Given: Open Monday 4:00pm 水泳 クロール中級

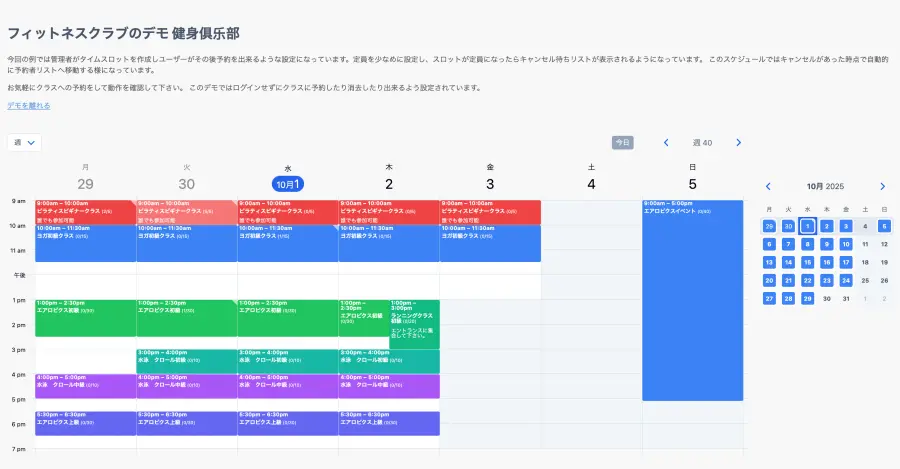Looking at the screenshot, I should tap(85, 386).
